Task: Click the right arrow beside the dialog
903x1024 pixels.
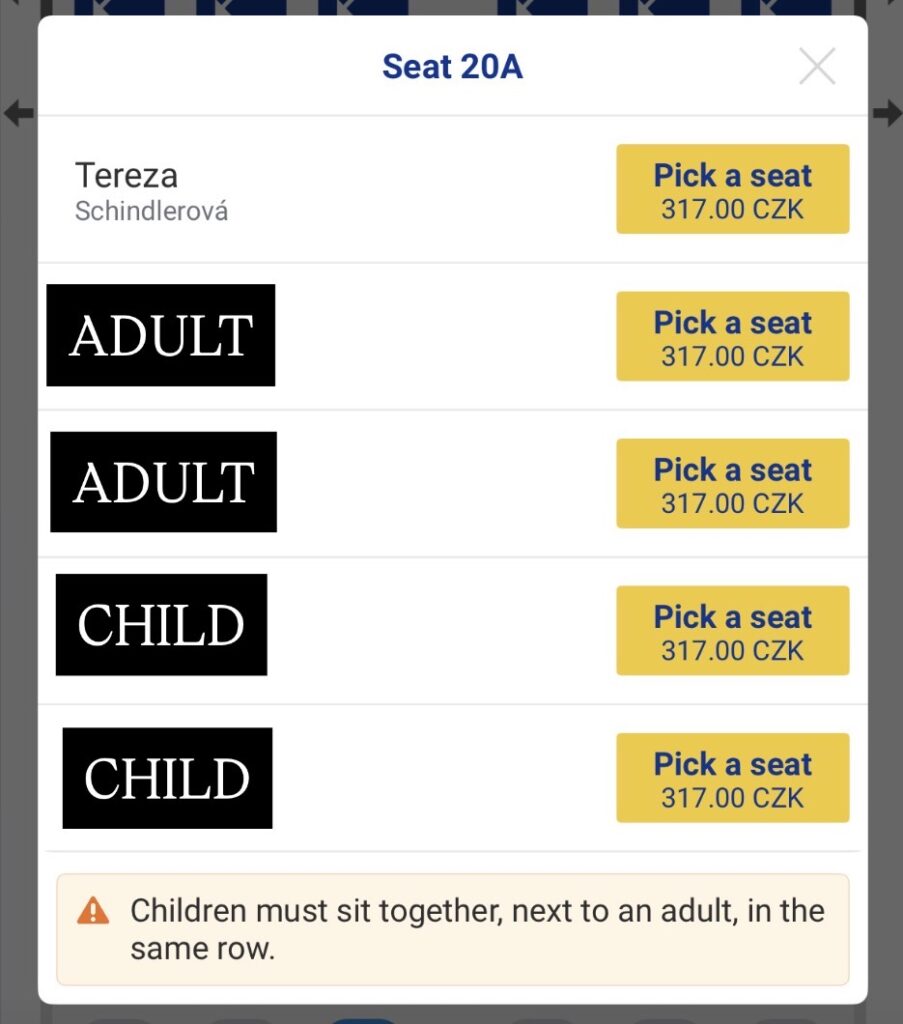Action: click(x=887, y=113)
